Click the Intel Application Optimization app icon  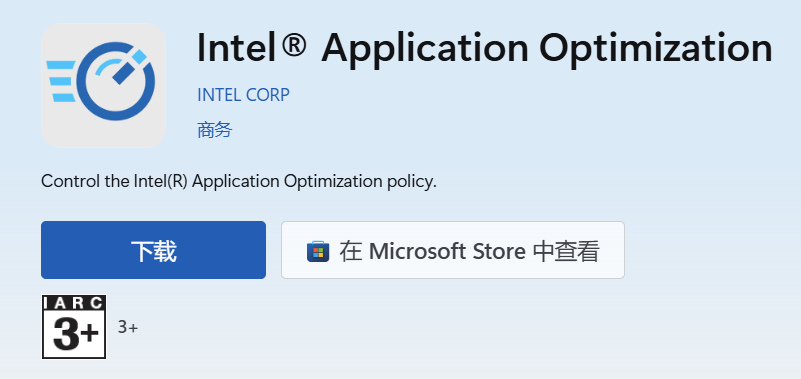coord(104,85)
